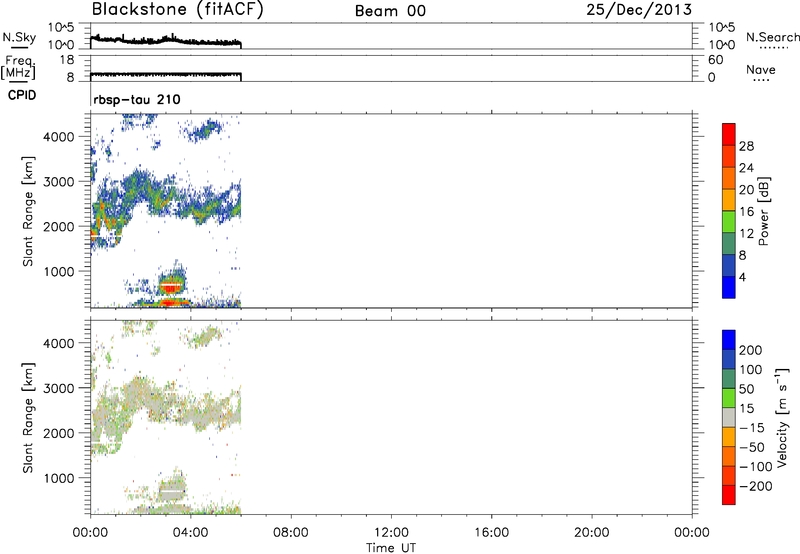Click the '16' power scale value

(x=746, y=212)
